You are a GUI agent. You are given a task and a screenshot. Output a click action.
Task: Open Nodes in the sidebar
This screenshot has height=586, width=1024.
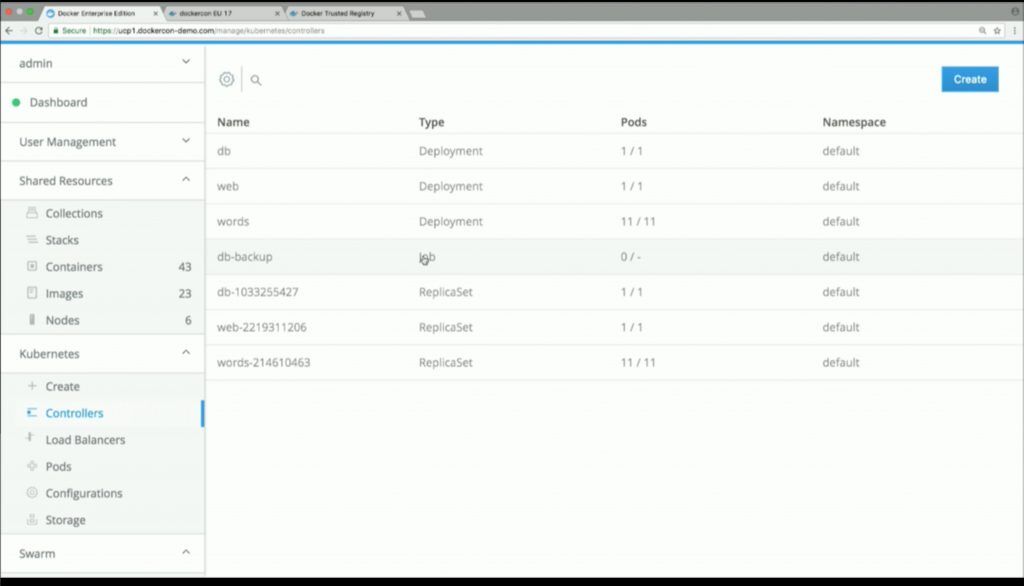[x=62, y=320]
